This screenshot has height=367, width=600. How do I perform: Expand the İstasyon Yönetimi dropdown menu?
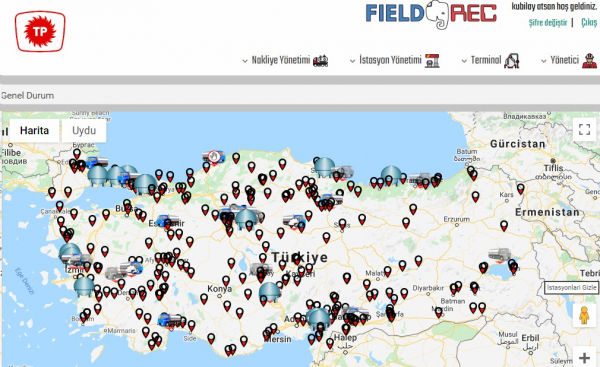[390, 60]
